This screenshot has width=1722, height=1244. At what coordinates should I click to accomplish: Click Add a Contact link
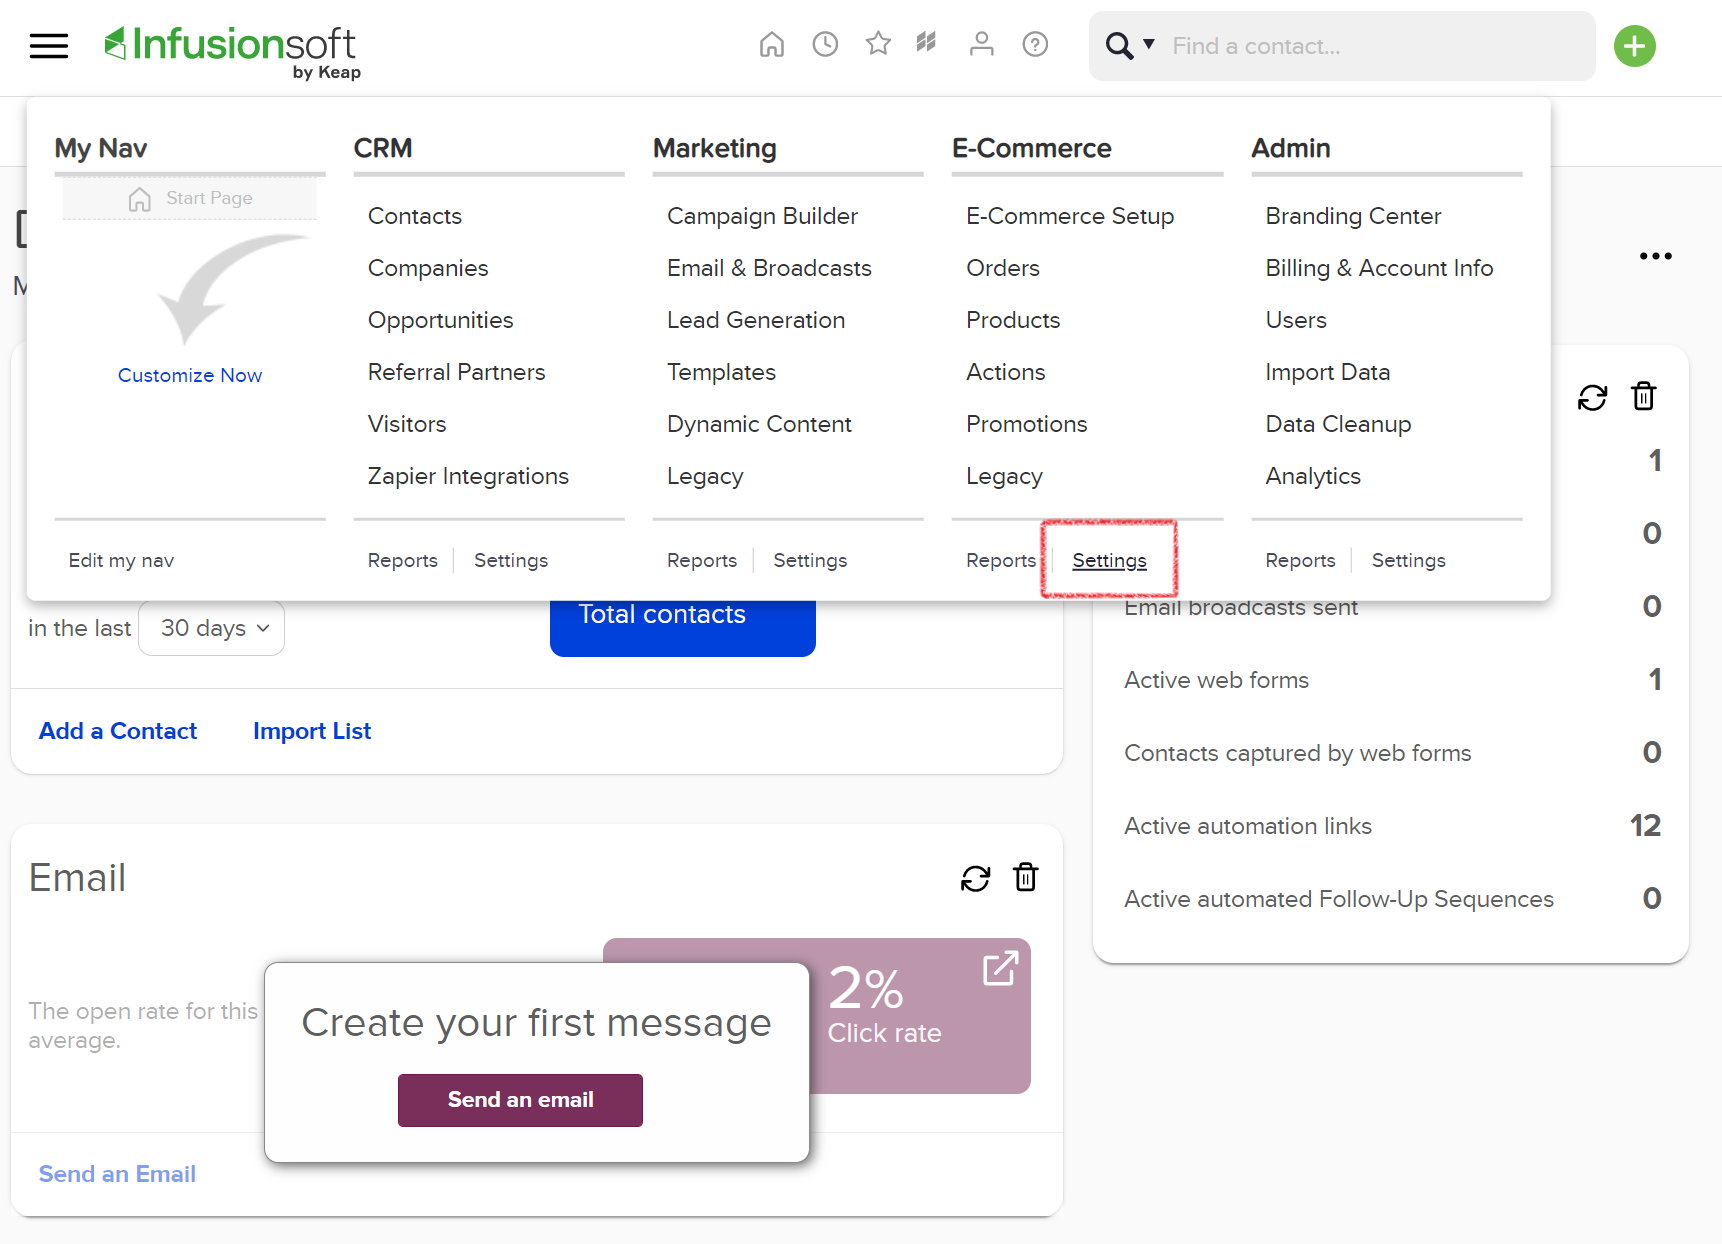tap(118, 731)
